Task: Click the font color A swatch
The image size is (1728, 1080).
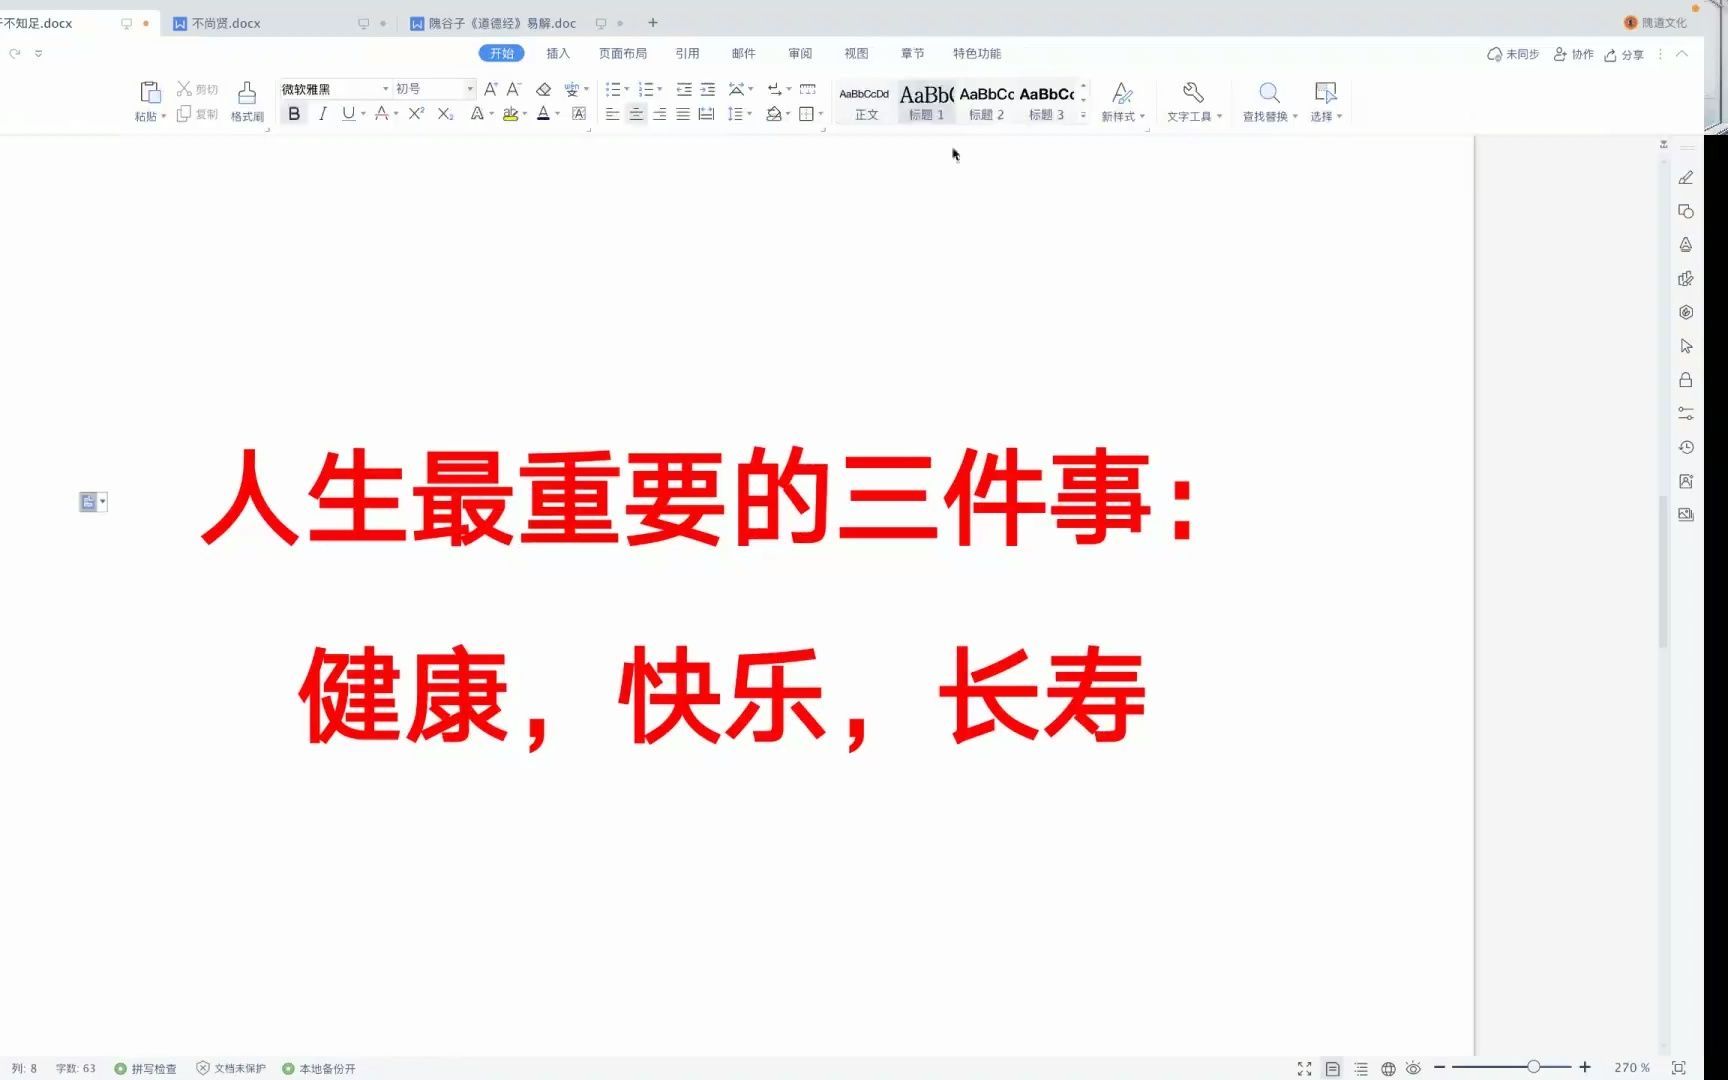Action: [543, 114]
